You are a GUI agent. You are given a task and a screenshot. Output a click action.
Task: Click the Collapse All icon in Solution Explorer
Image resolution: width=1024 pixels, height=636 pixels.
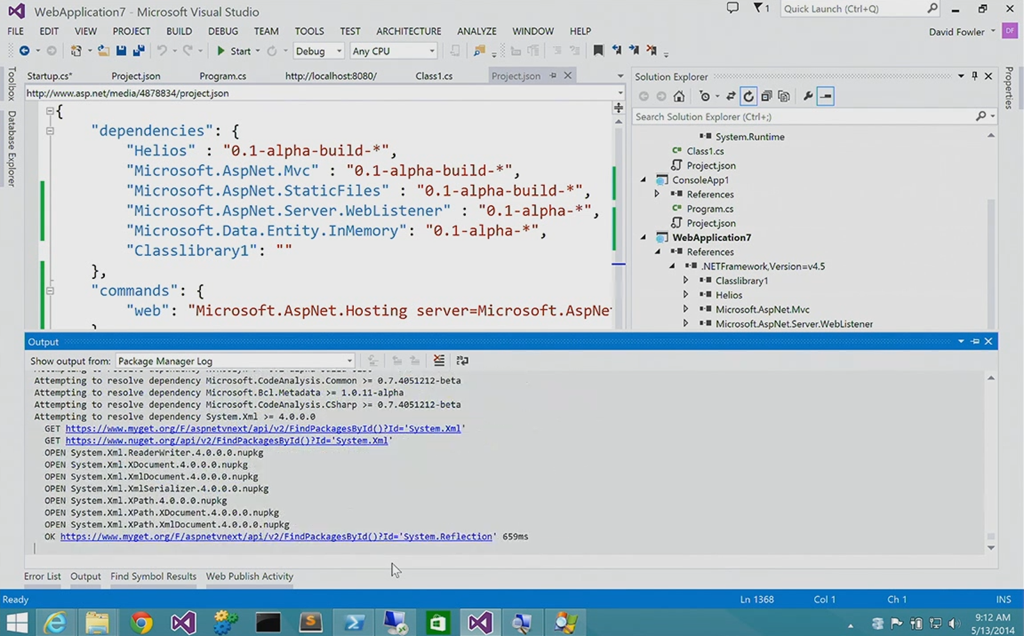766,97
